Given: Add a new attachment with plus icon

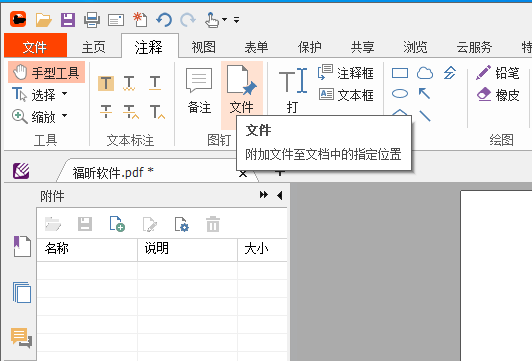Looking at the screenshot, I should [x=117, y=224].
